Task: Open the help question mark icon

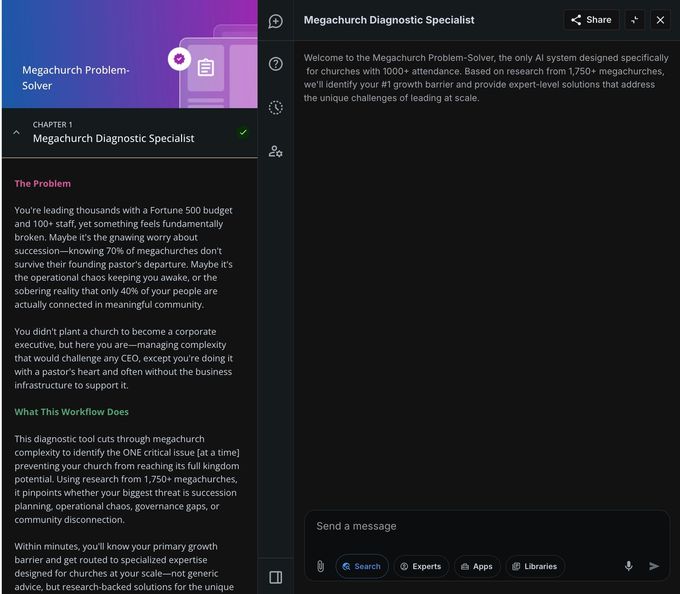Action: 275,64
